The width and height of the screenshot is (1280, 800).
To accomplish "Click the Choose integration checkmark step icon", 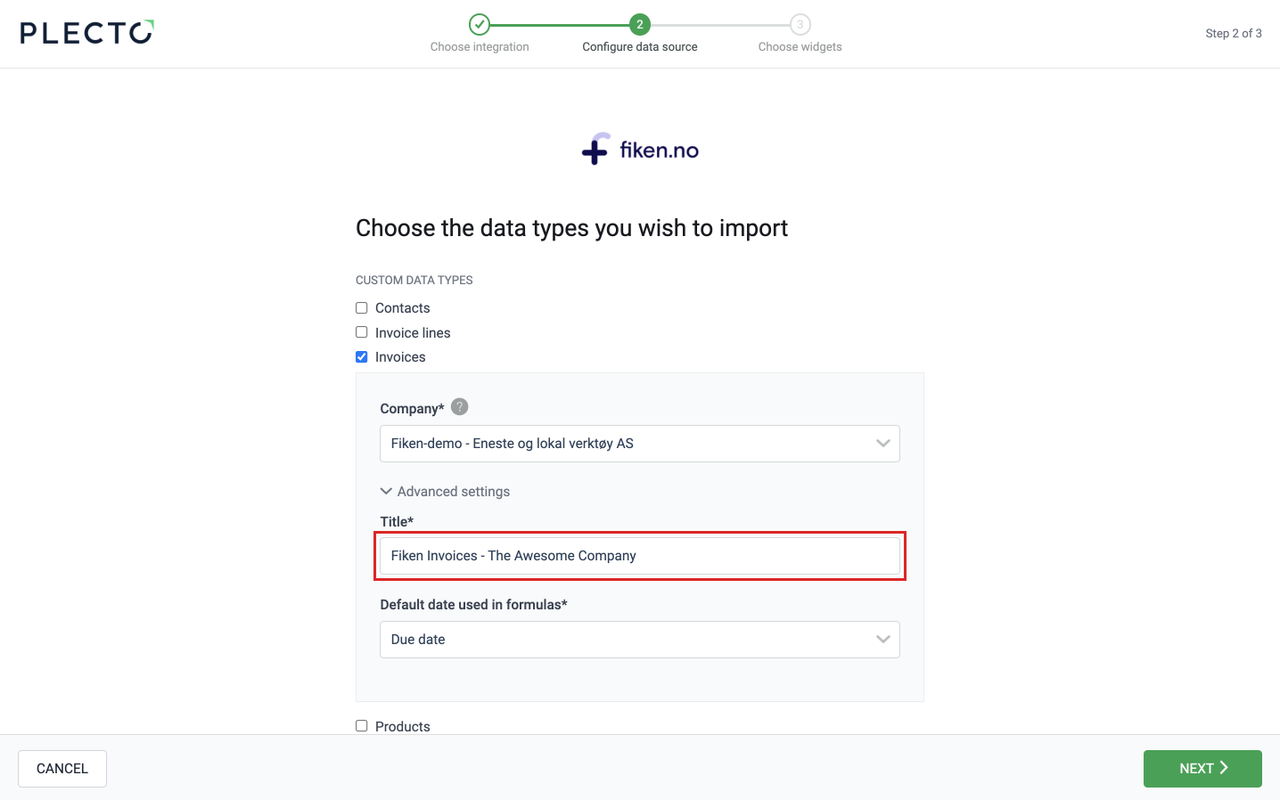I will point(480,24).
